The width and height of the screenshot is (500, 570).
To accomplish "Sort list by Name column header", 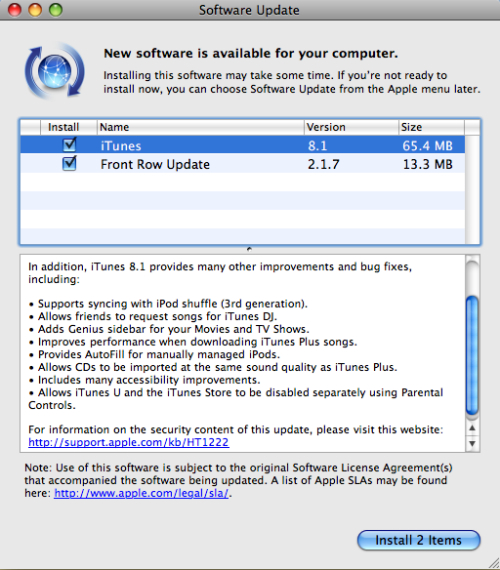I will pos(201,127).
